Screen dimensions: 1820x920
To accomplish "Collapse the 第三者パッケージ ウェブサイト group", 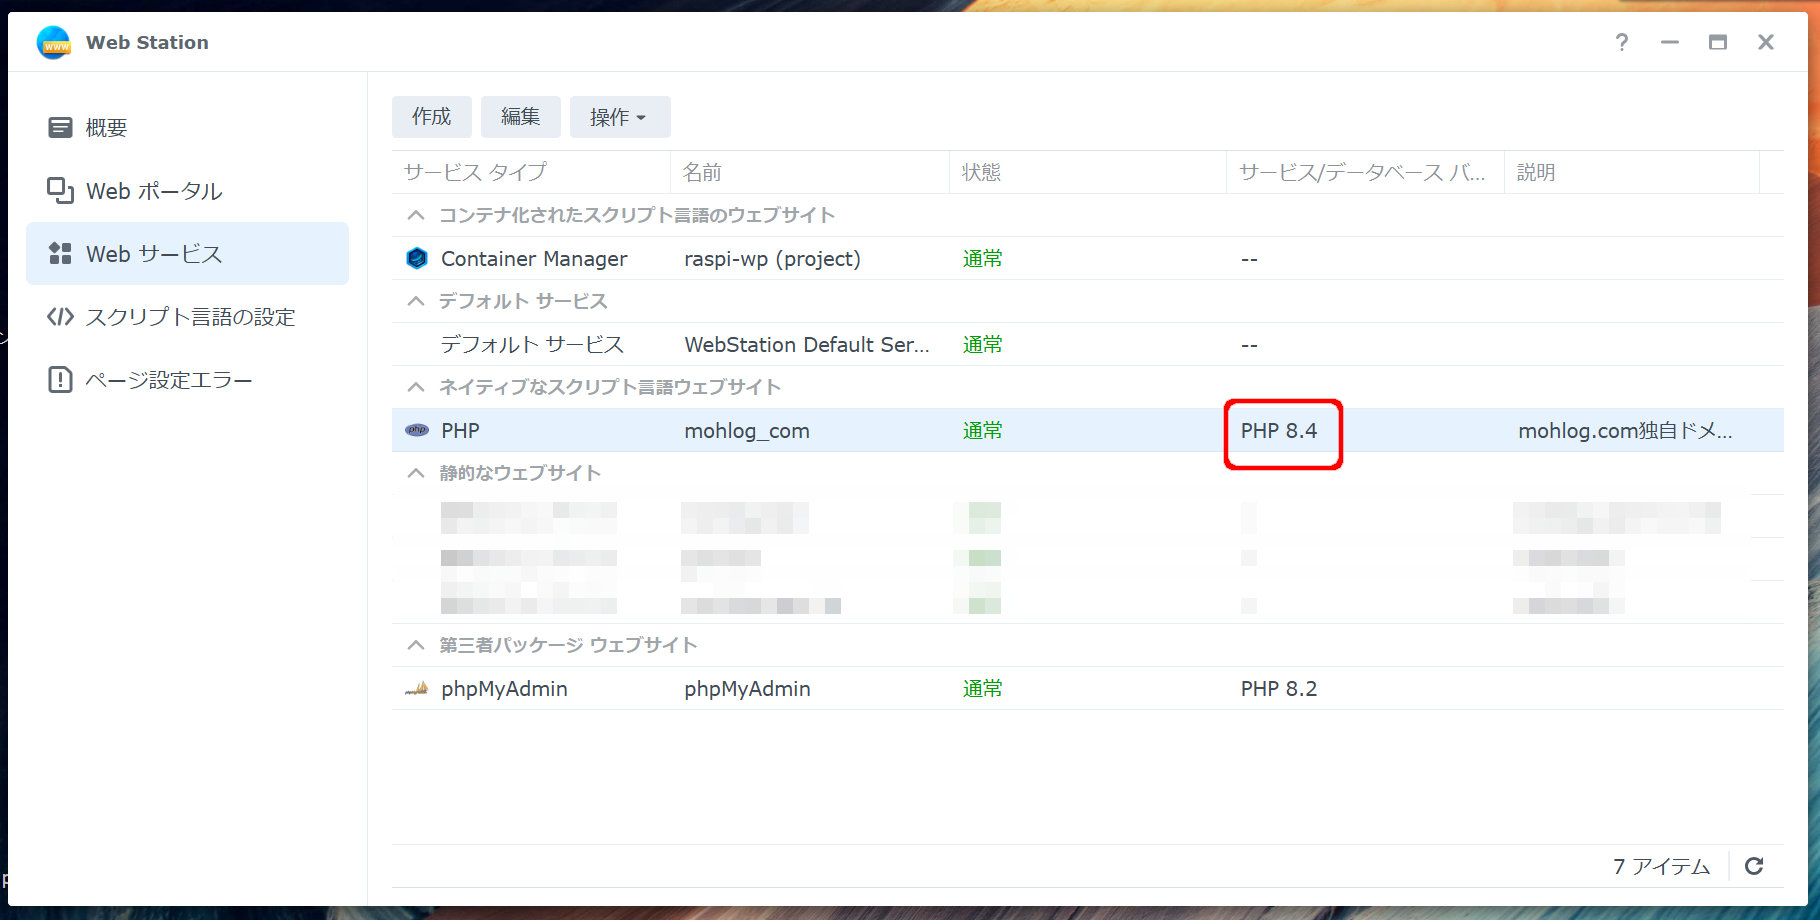I will point(416,646).
